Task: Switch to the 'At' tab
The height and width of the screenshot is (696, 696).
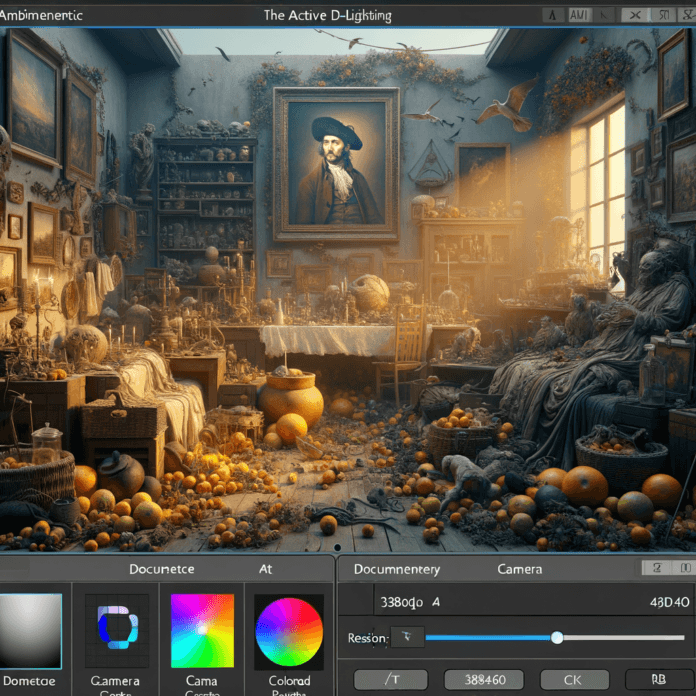Action: [265, 569]
